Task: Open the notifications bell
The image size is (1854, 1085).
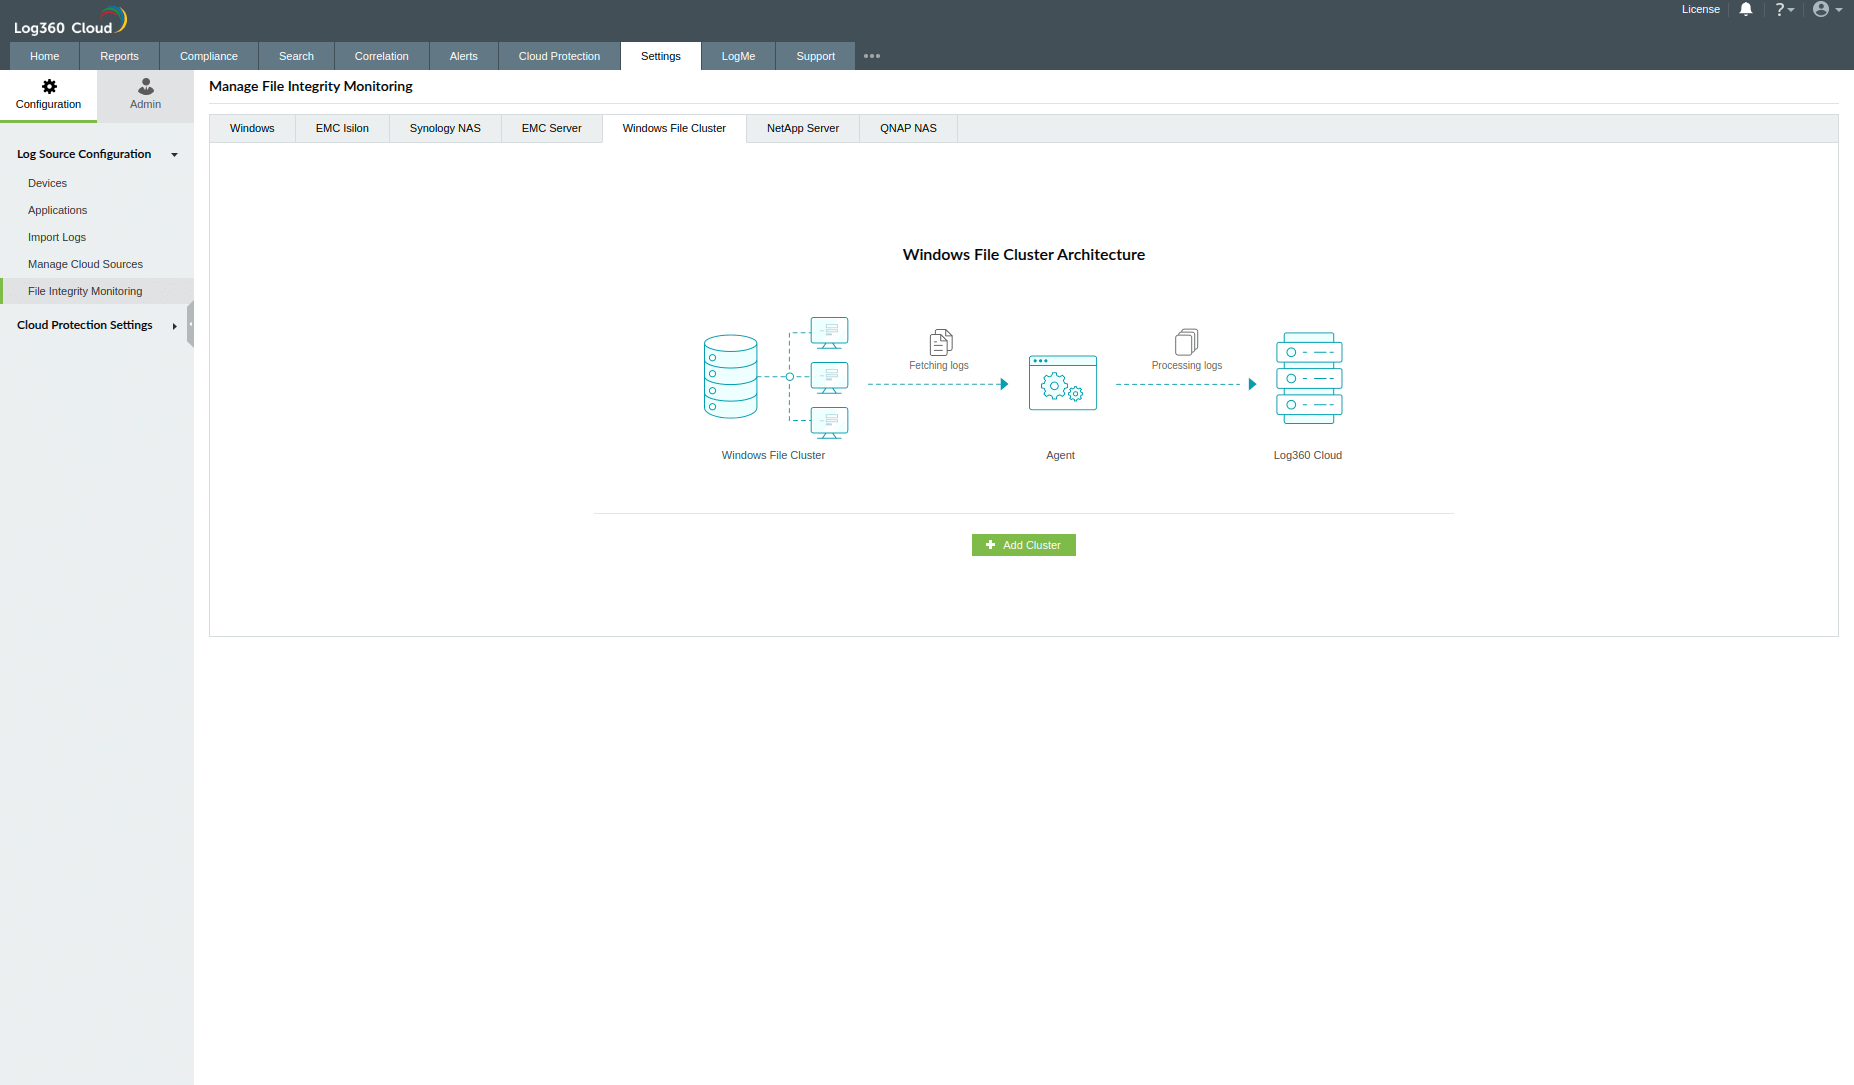Action: pos(1745,9)
